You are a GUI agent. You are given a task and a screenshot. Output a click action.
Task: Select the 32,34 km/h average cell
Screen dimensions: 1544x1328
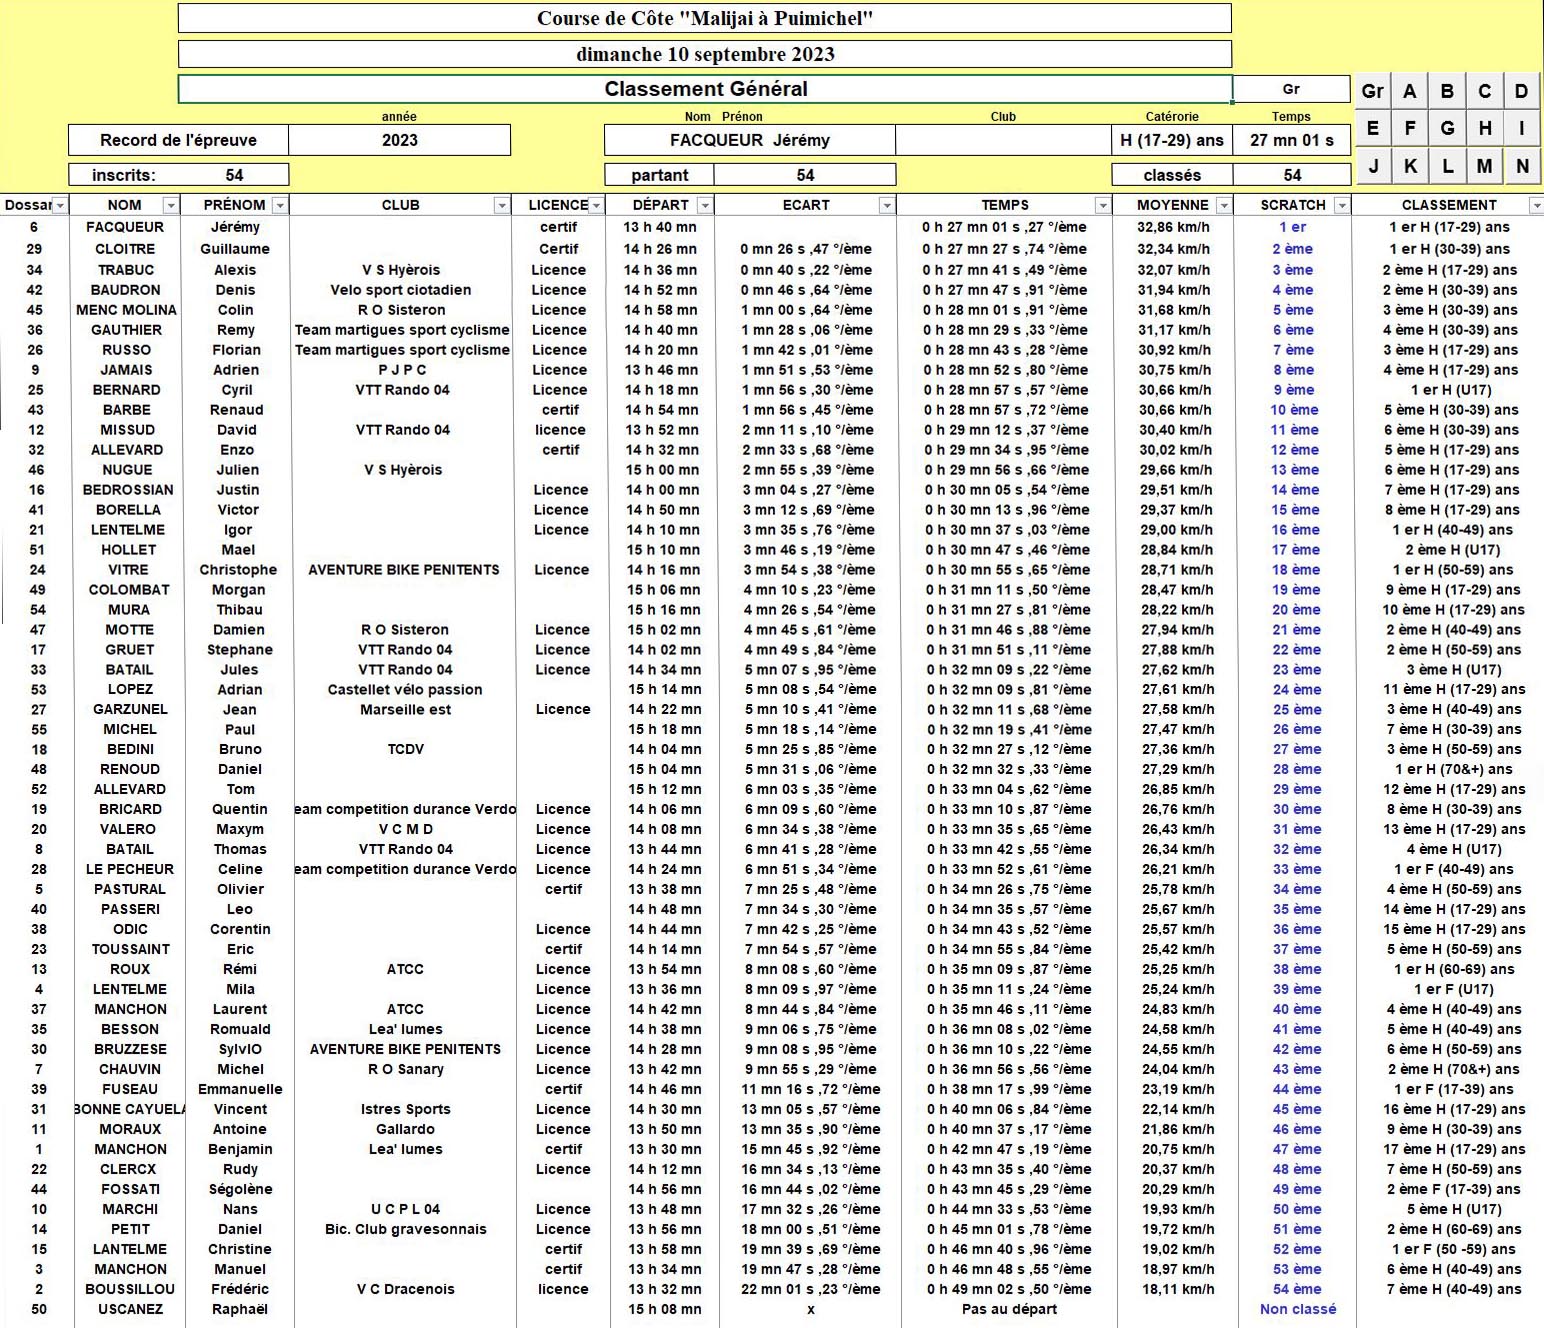[1173, 249]
